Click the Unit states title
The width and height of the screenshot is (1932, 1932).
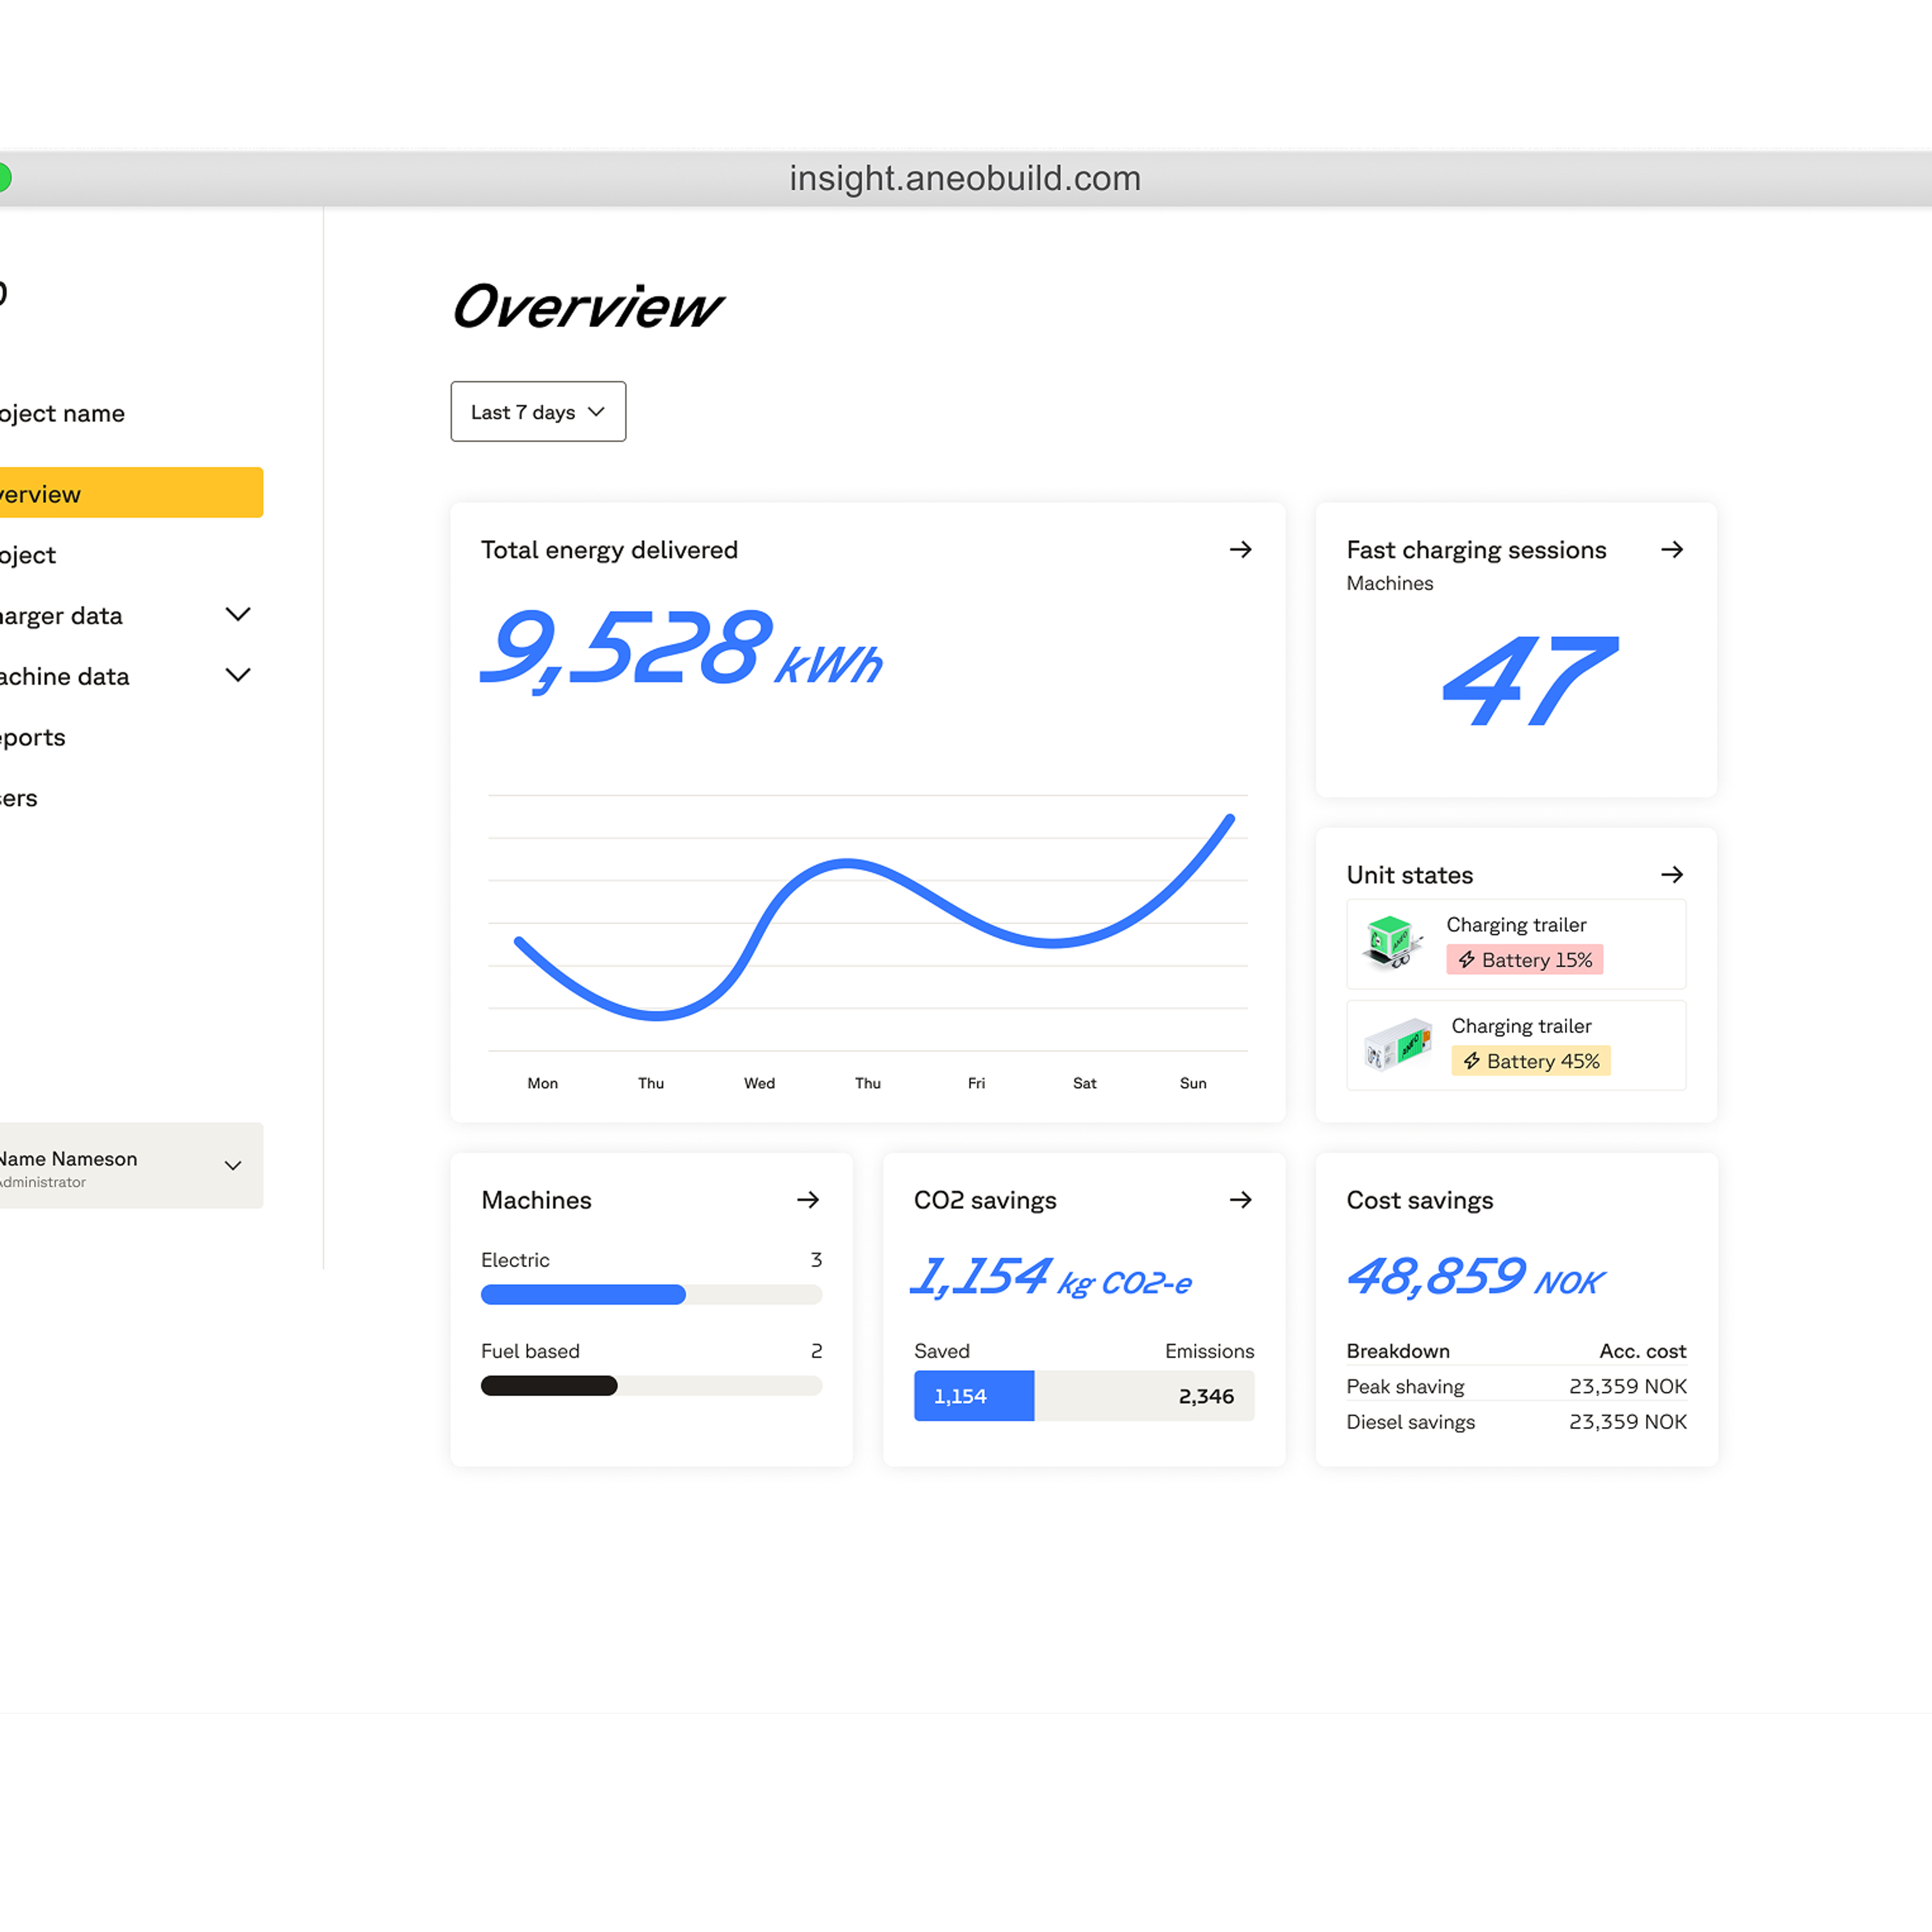tap(1410, 875)
